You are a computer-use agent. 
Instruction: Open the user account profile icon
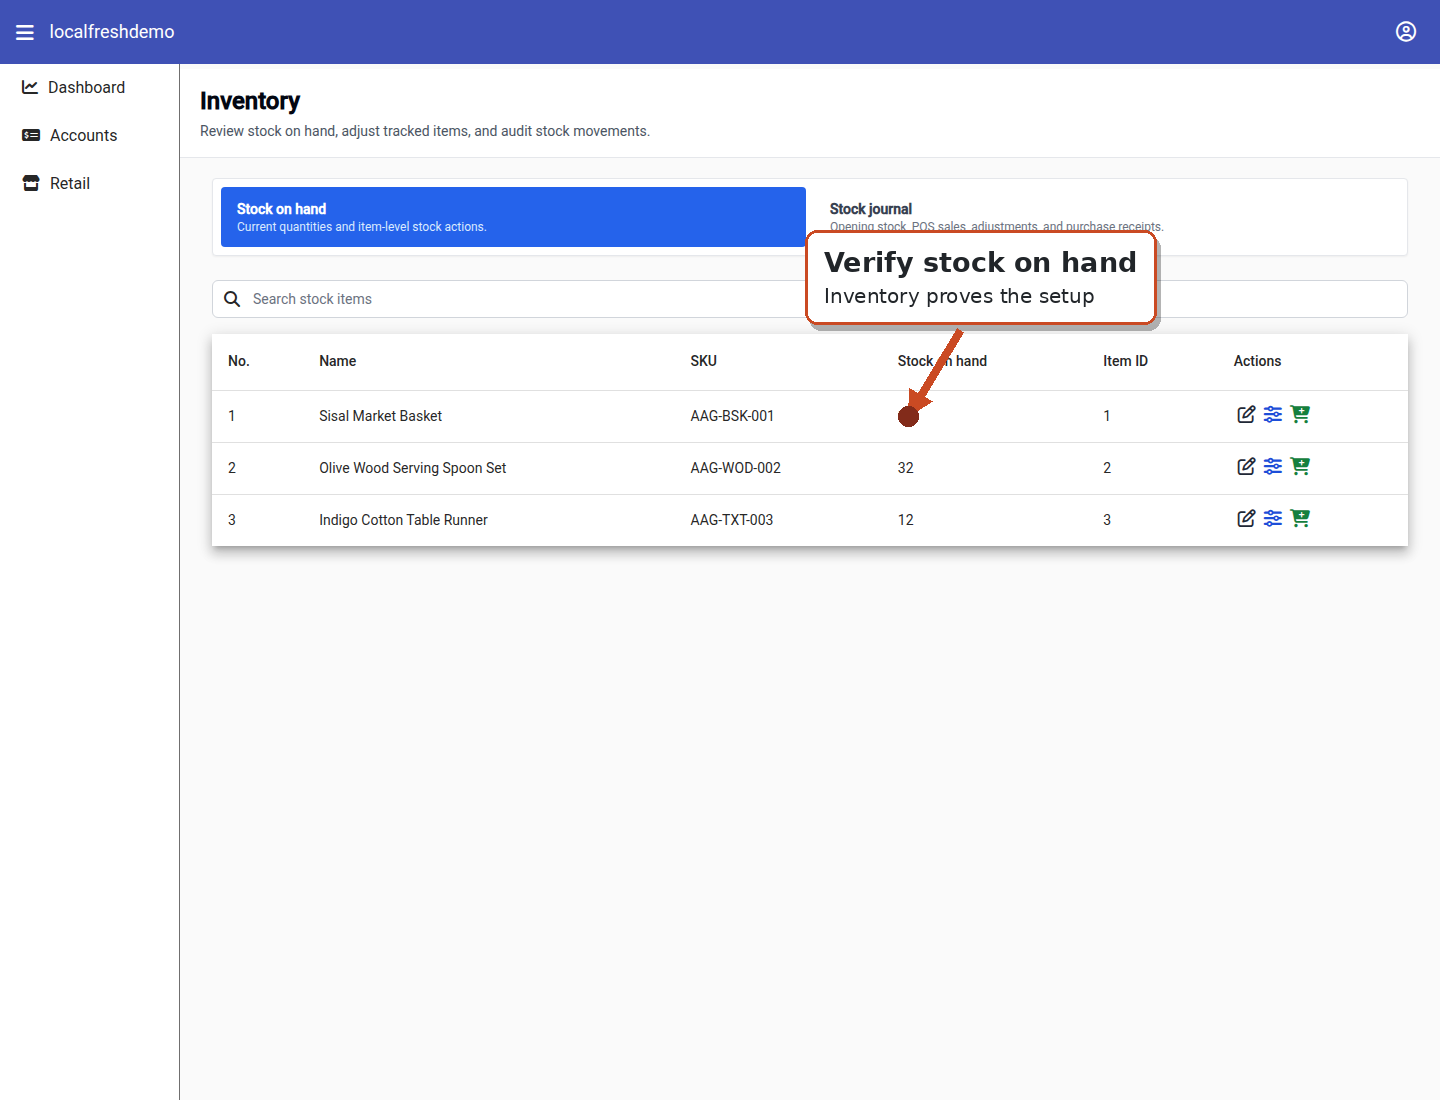[x=1406, y=32]
